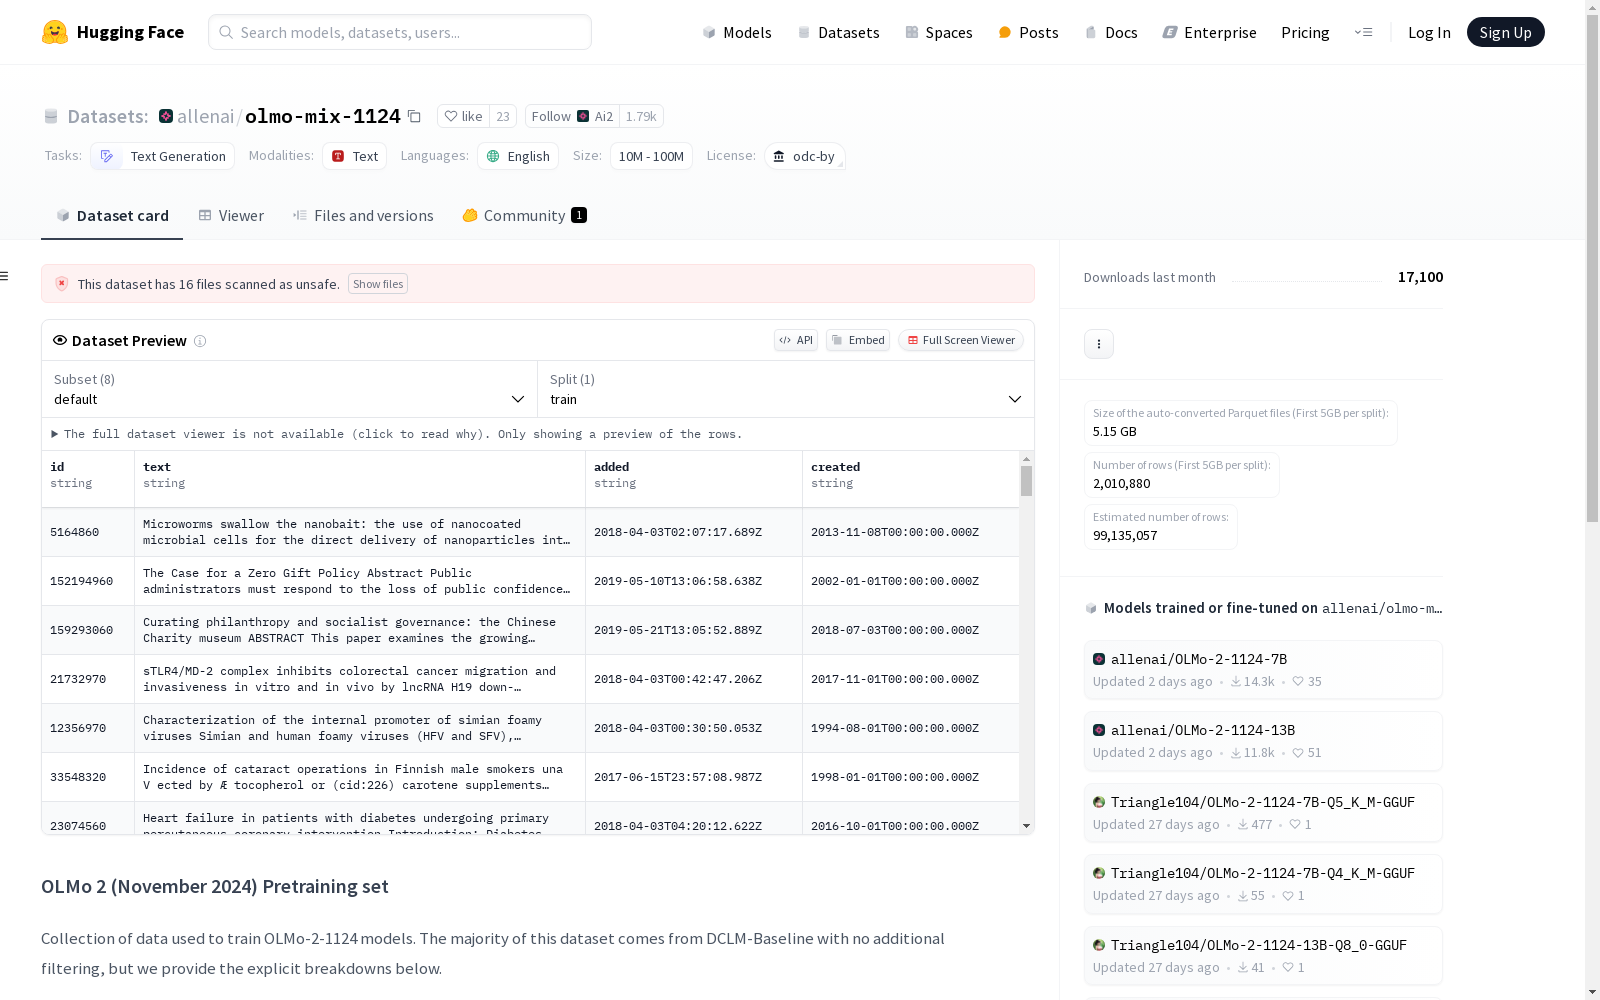Open the allenai/OLMo-2-1124-7B model card
The width and height of the screenshot is (1600, 1000).
1263,670
